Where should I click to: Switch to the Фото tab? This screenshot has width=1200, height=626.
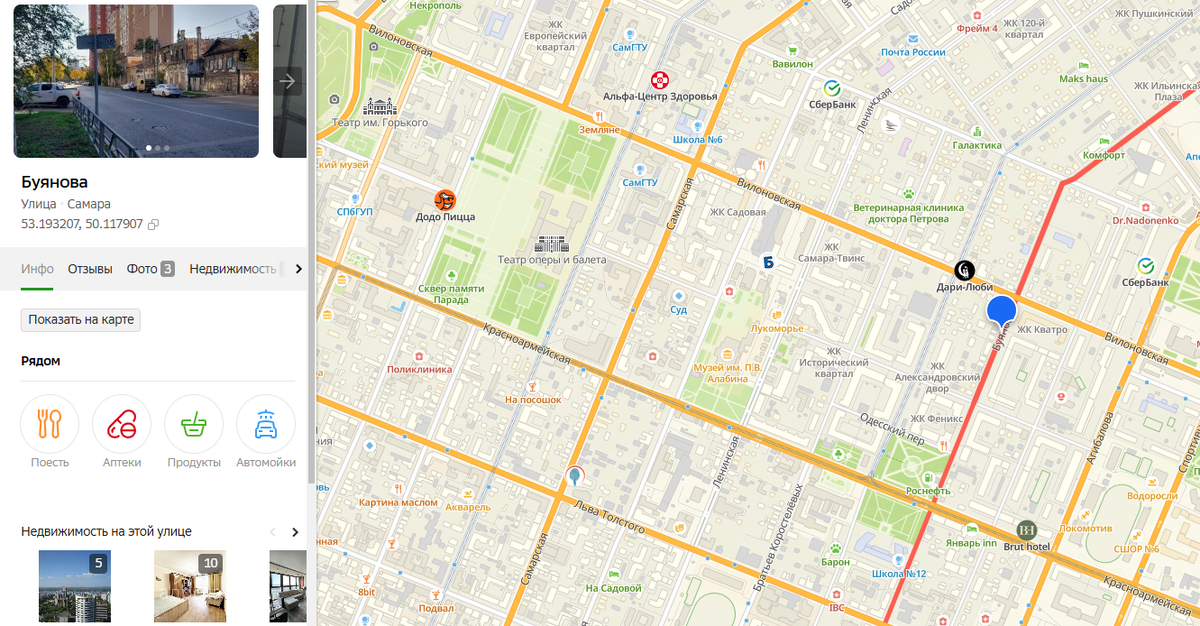click(x=151, y=269)
